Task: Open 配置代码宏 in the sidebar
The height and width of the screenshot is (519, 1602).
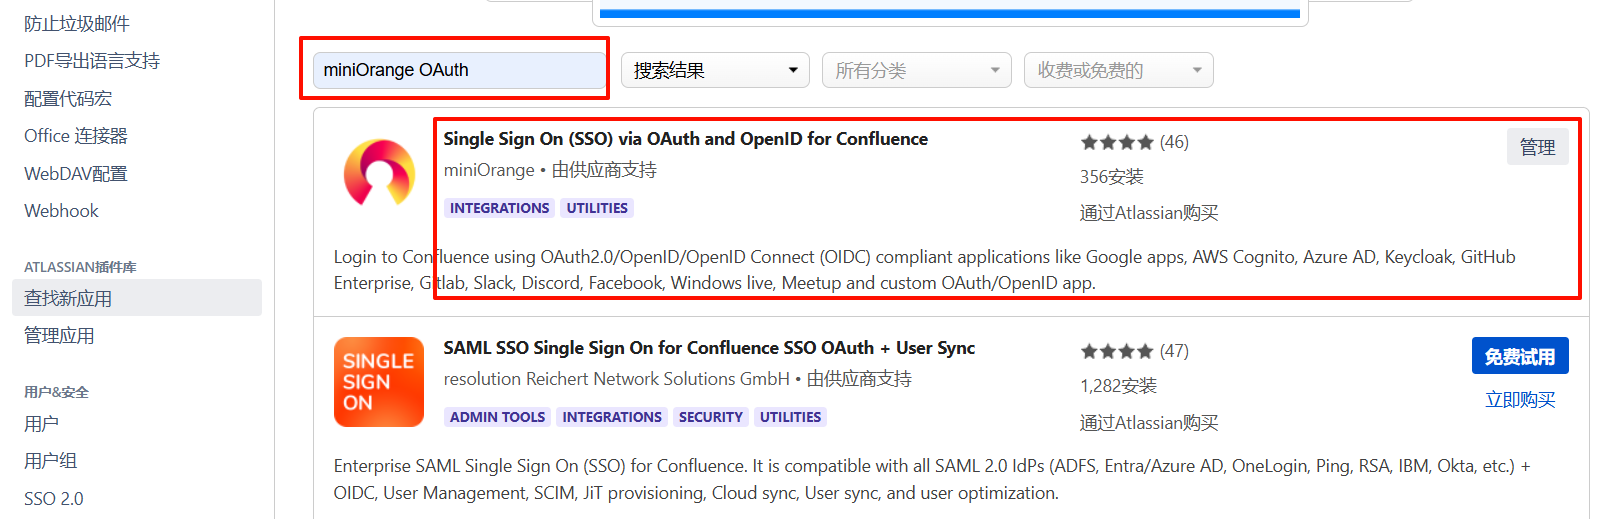Action: [x=68, y=98]
